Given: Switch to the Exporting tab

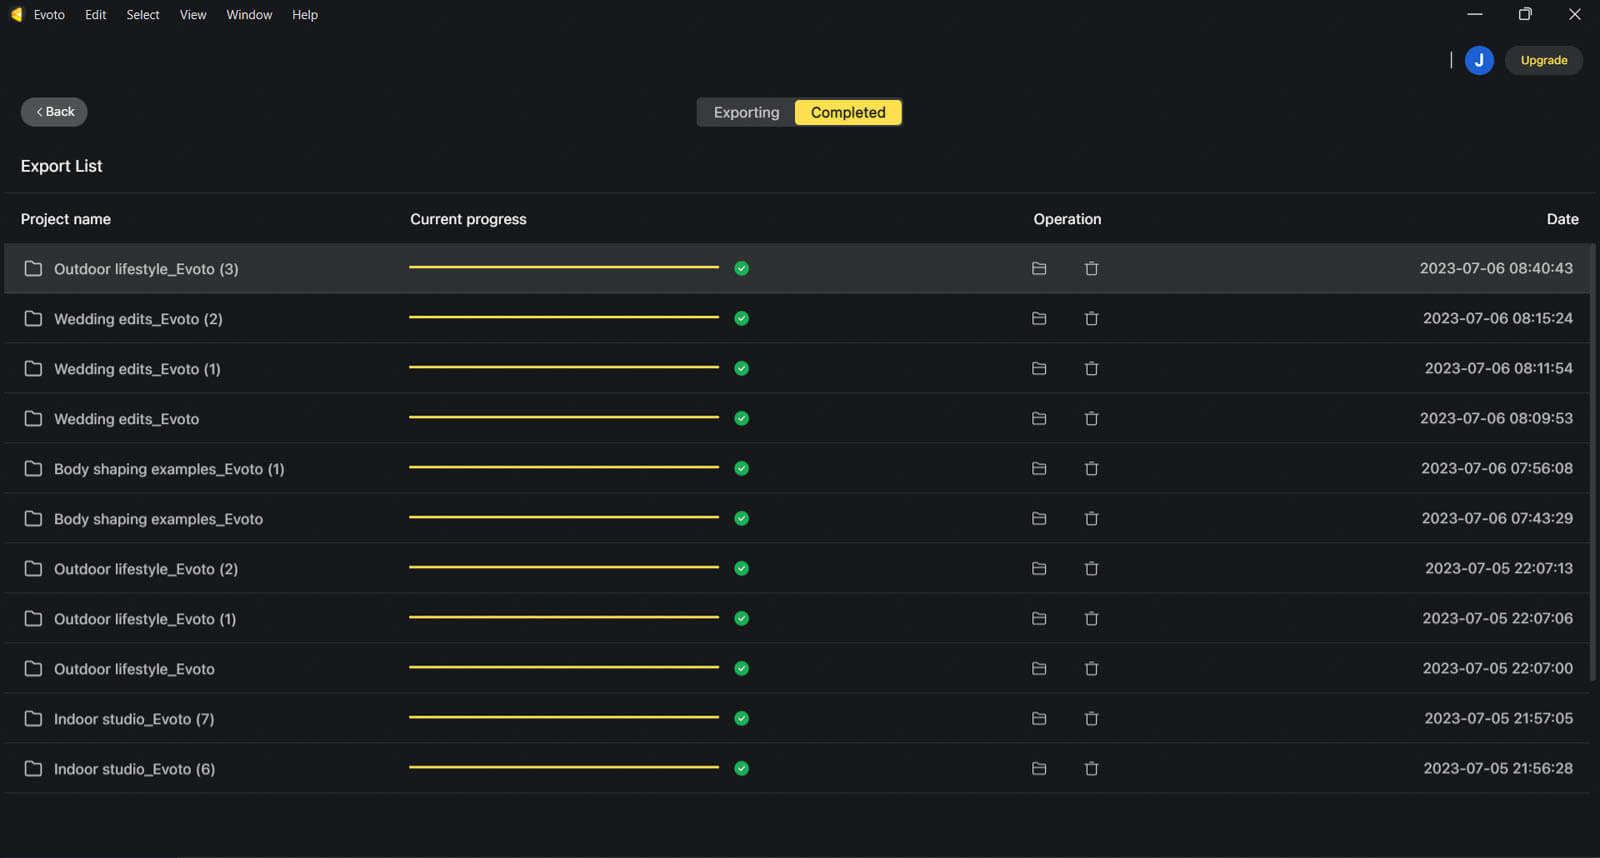Looking at the screenshot, I should point(746,112).
